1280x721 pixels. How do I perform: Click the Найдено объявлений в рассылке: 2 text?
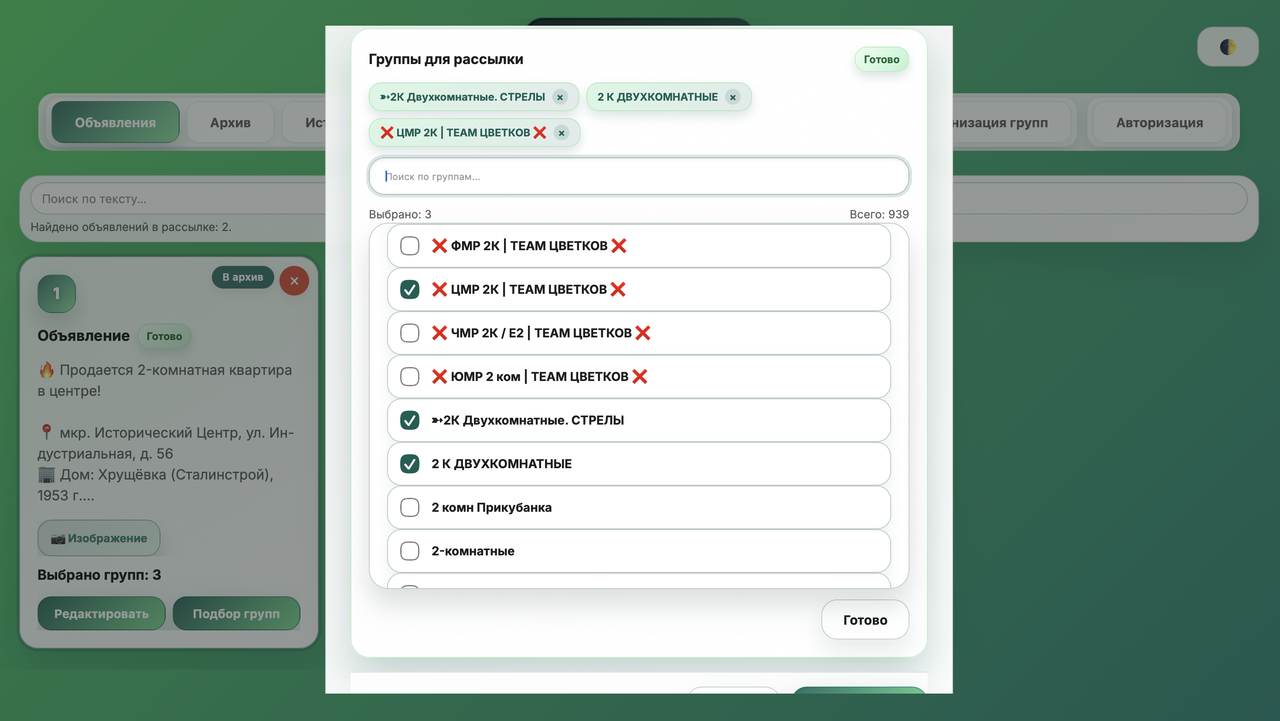click(x=131, y=227)
